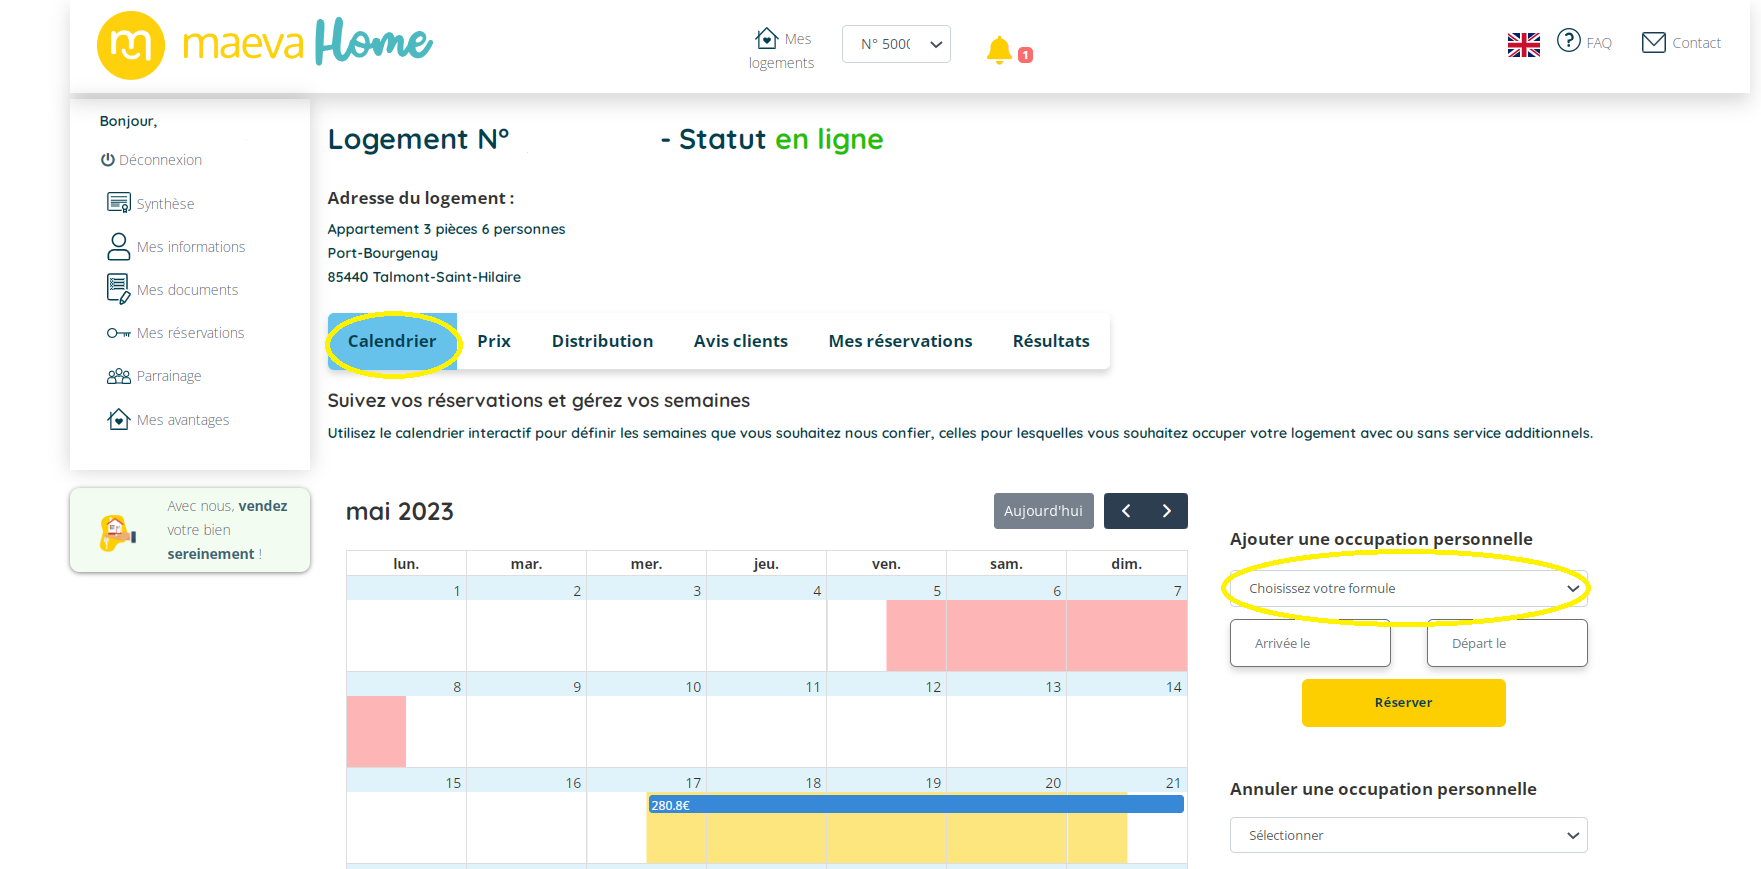Expand Sélectionner dropdown for cancellation

(x=1408, y=835)
